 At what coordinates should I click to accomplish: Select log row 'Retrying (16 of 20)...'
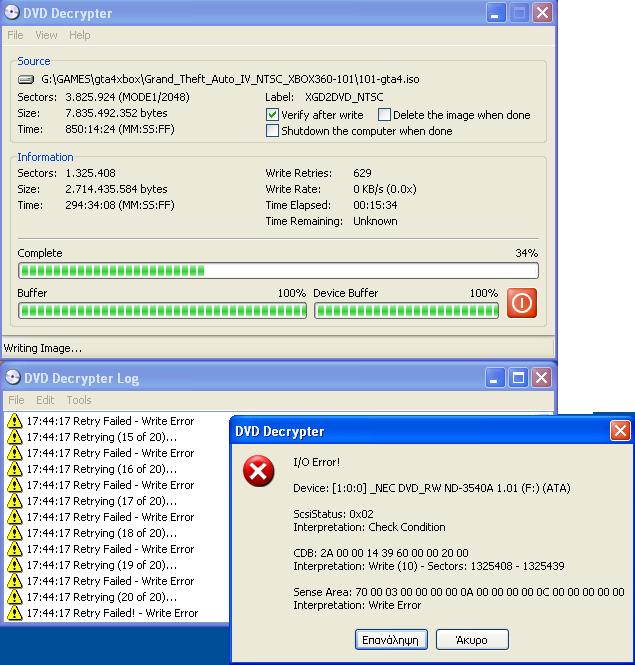point(101,469)
